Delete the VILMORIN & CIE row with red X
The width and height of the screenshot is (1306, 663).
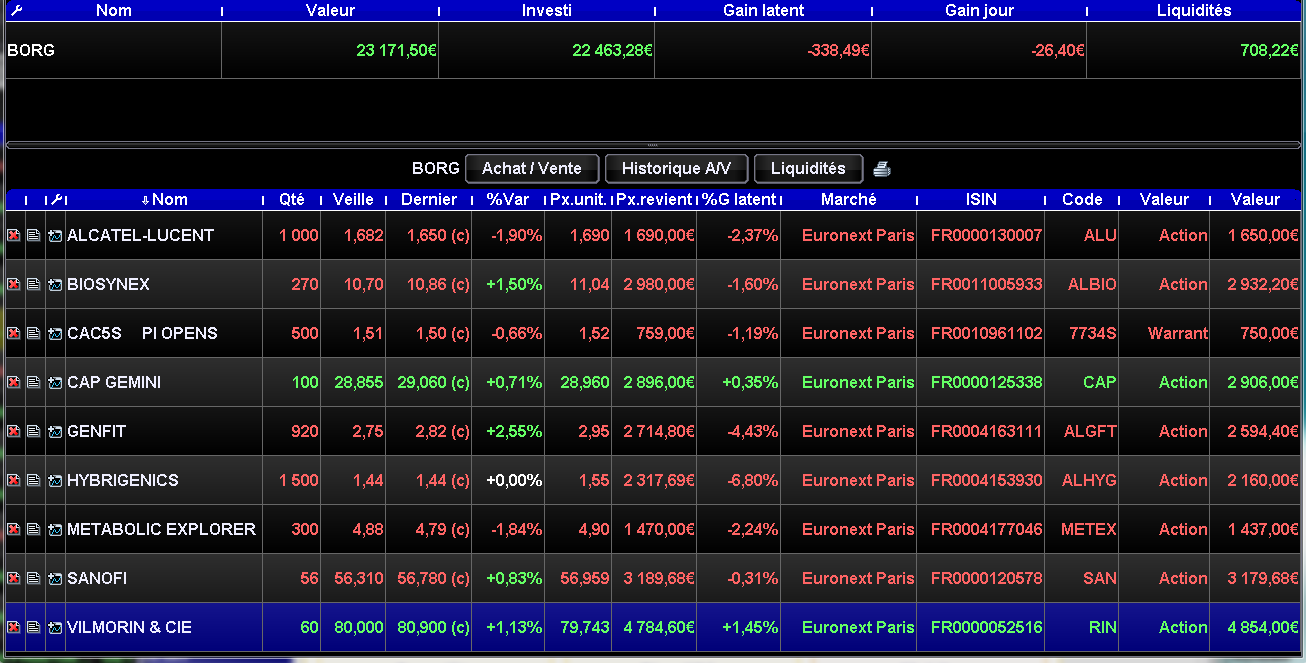(x=14, y=627)
